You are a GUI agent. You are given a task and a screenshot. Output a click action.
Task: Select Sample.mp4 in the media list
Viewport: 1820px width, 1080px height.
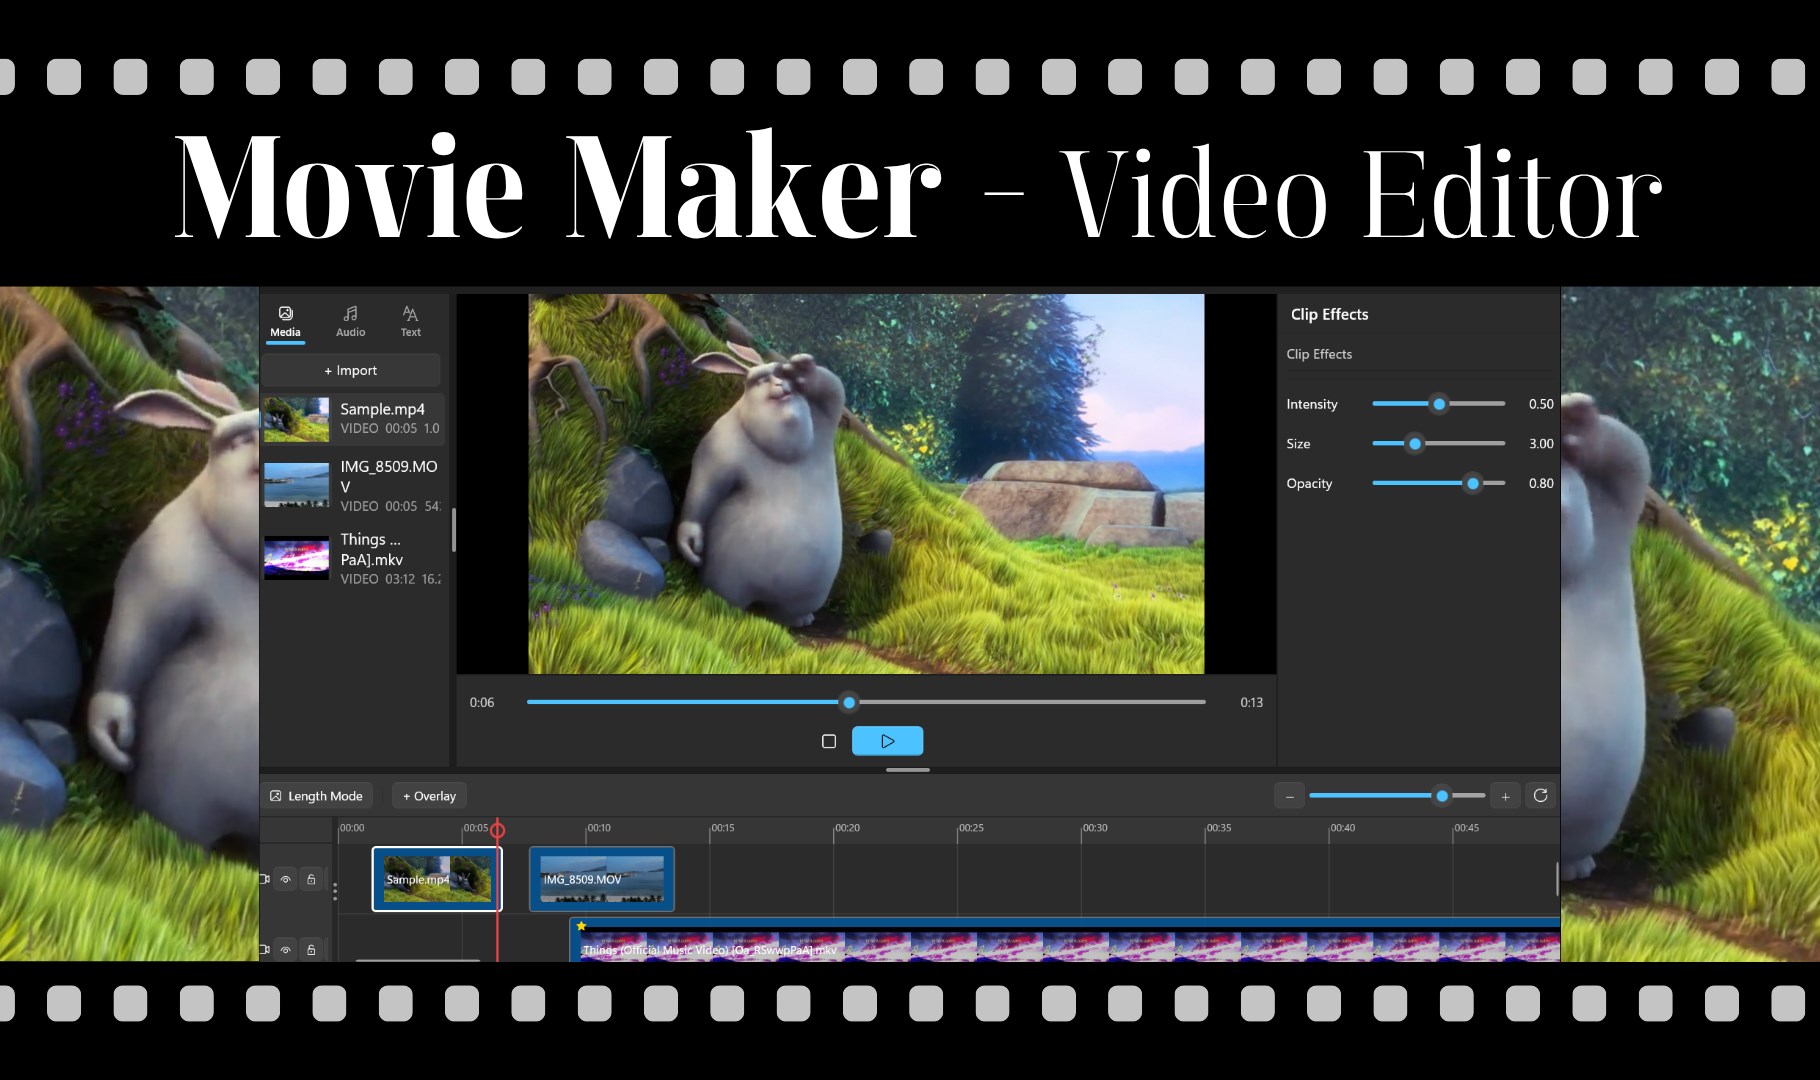(x=352, y=418)
